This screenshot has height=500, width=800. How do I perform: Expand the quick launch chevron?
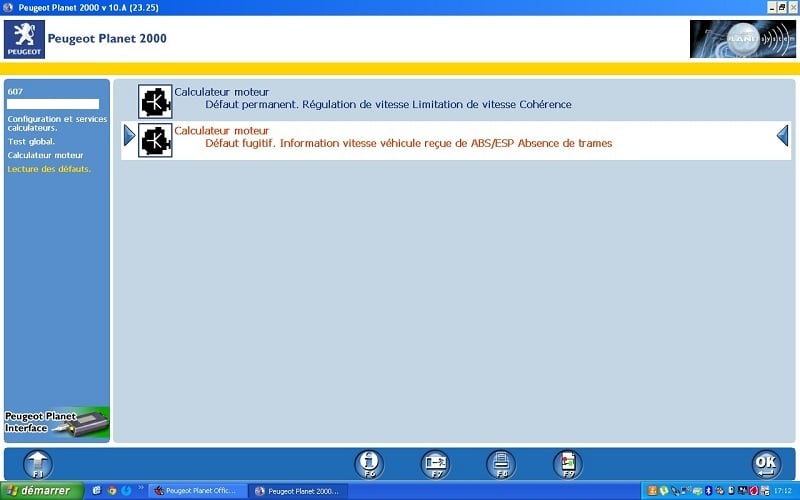pyautogui.click(x=141, y=488)
